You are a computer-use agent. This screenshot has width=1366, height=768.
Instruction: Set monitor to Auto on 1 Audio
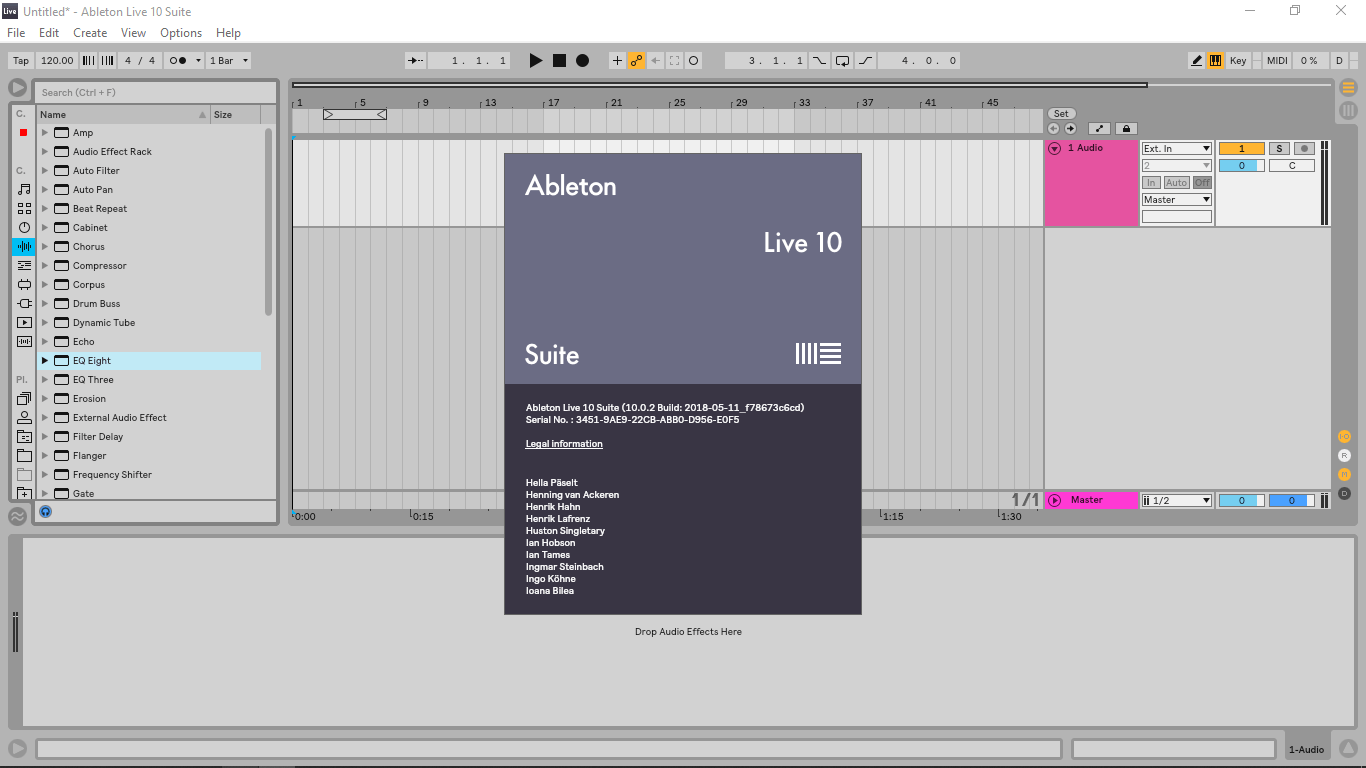click(1177, 182)
